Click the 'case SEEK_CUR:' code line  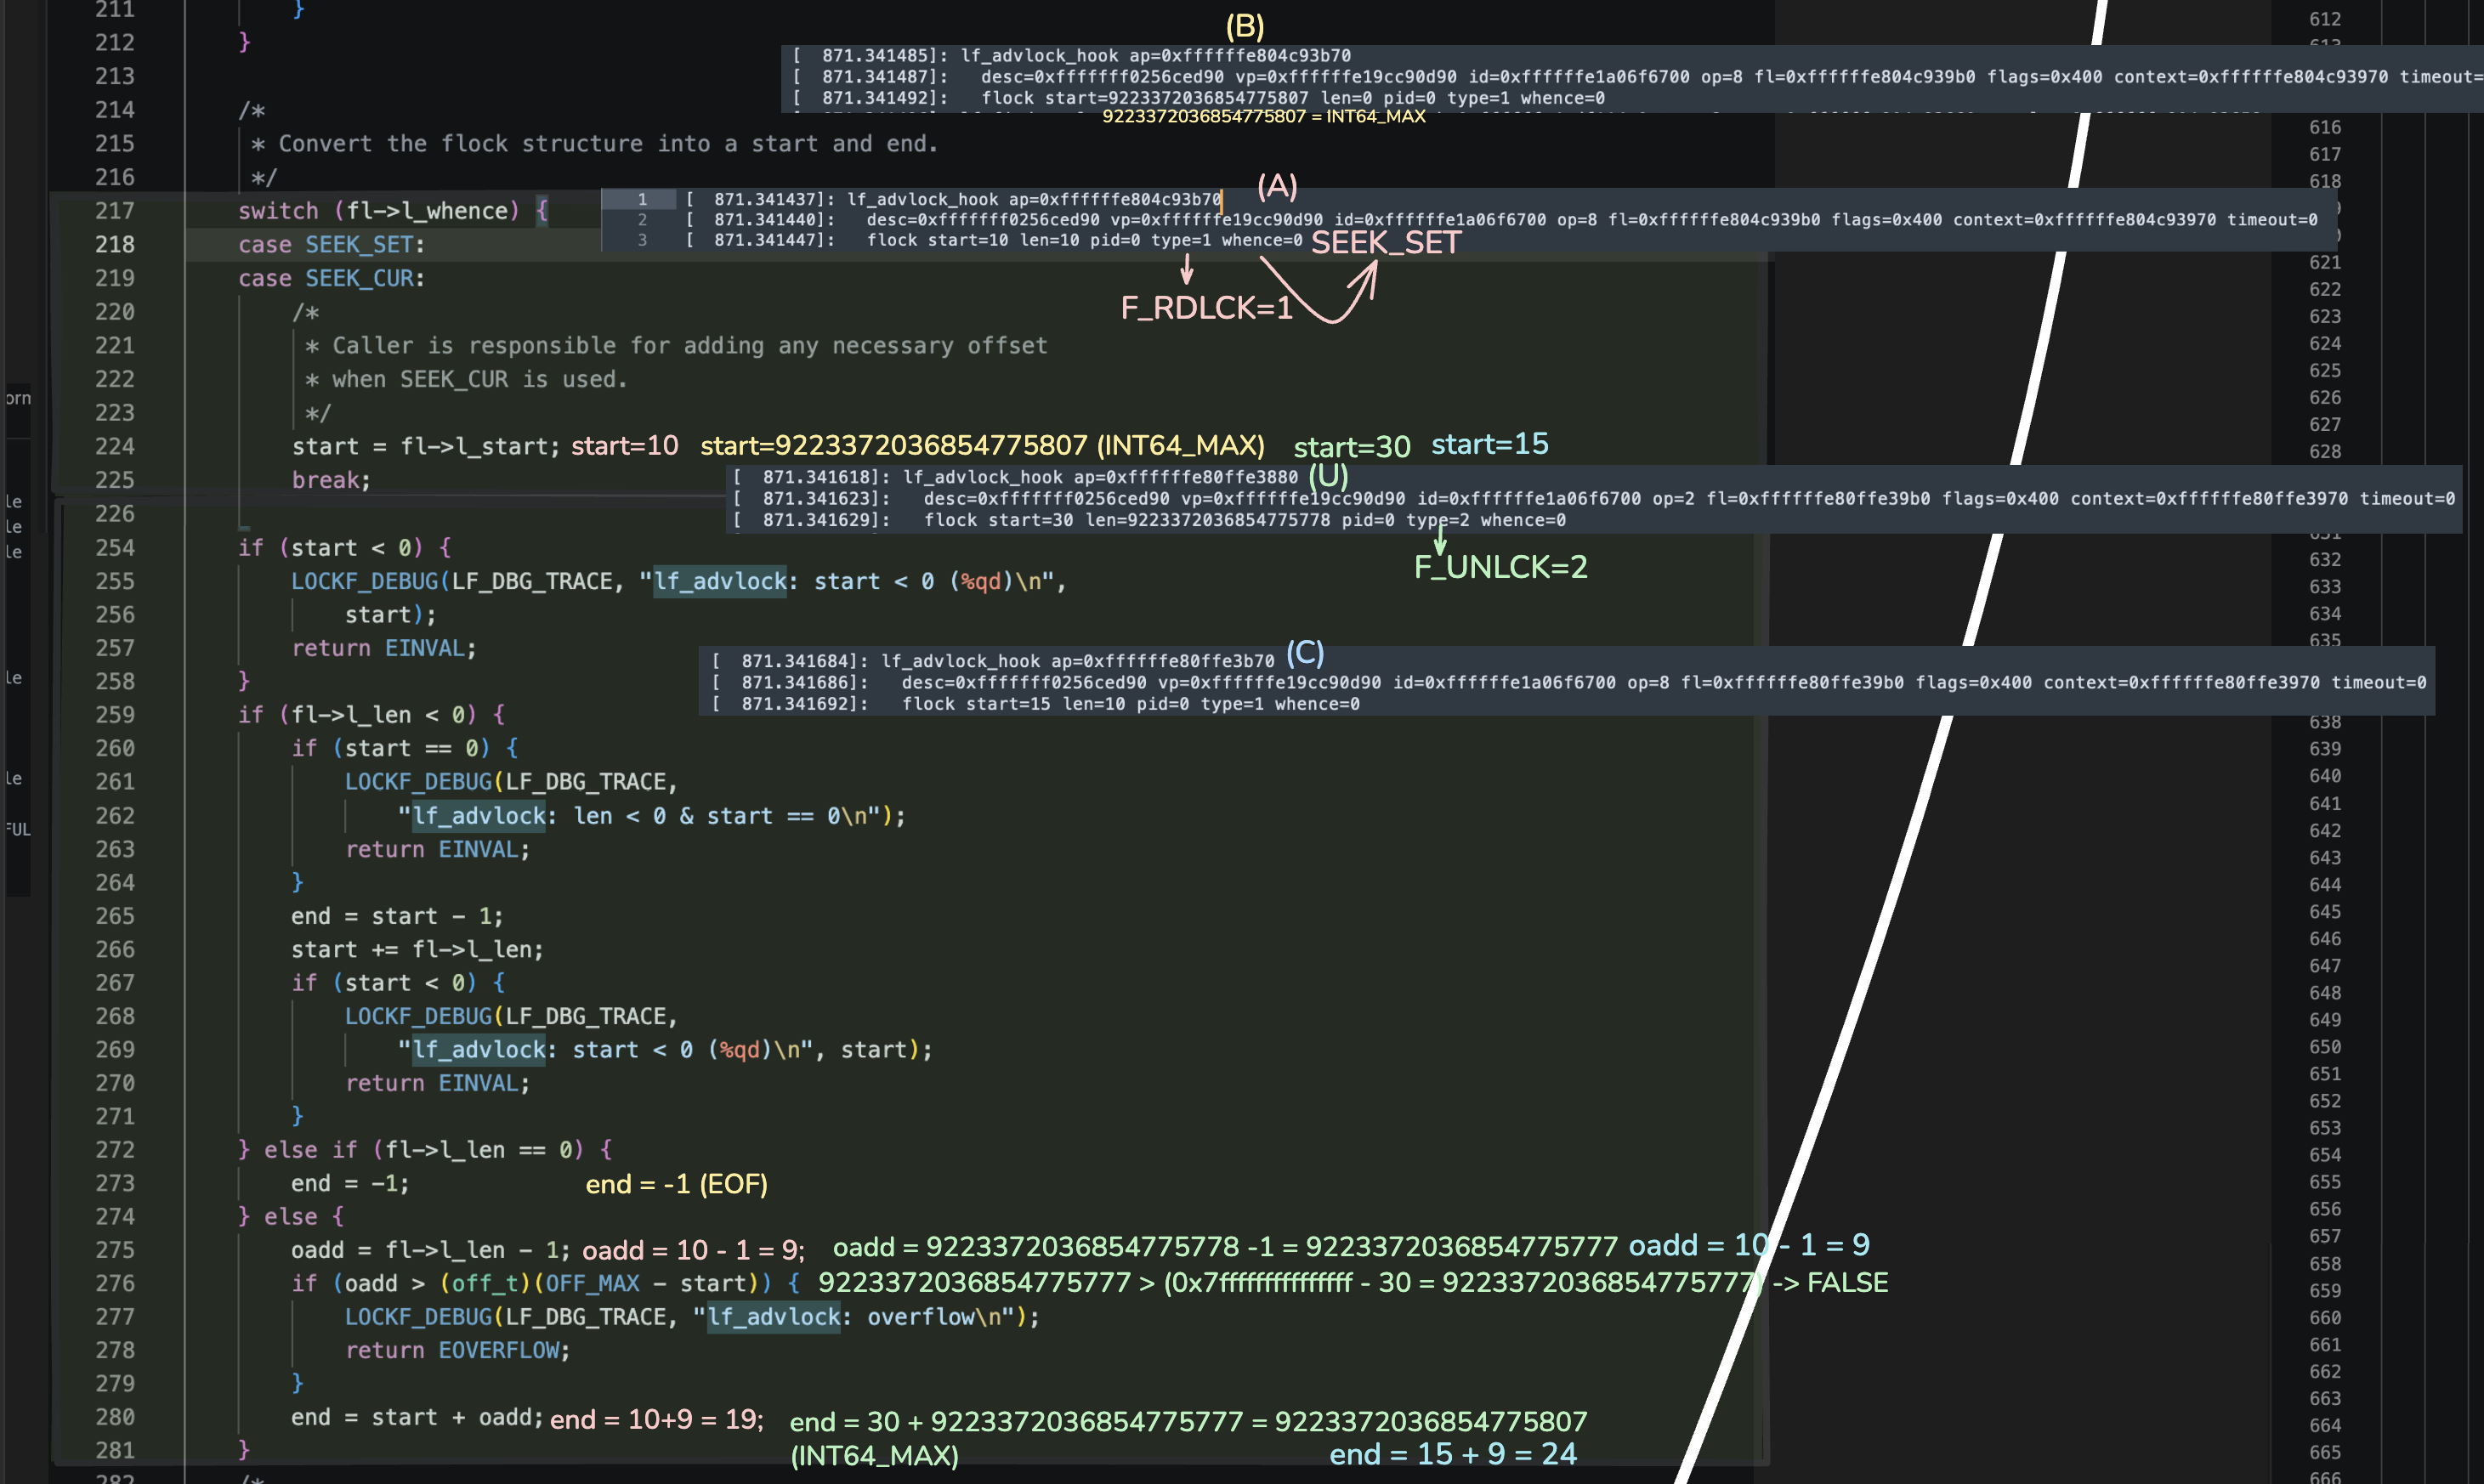tap(331, 278)
